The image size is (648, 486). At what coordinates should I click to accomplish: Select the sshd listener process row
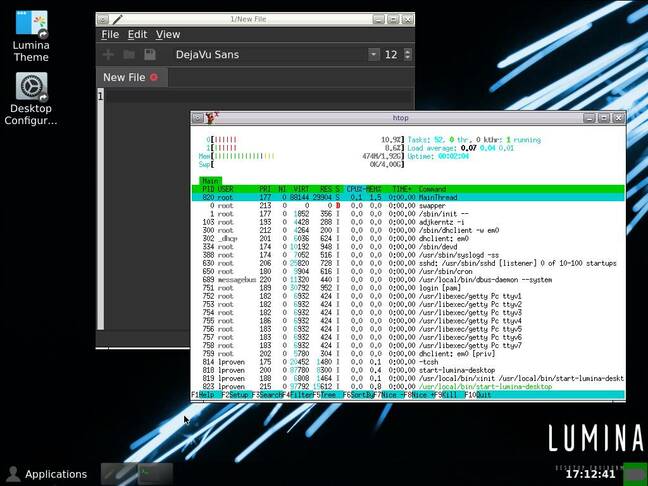pyautogui.click(x=408, y=263)
